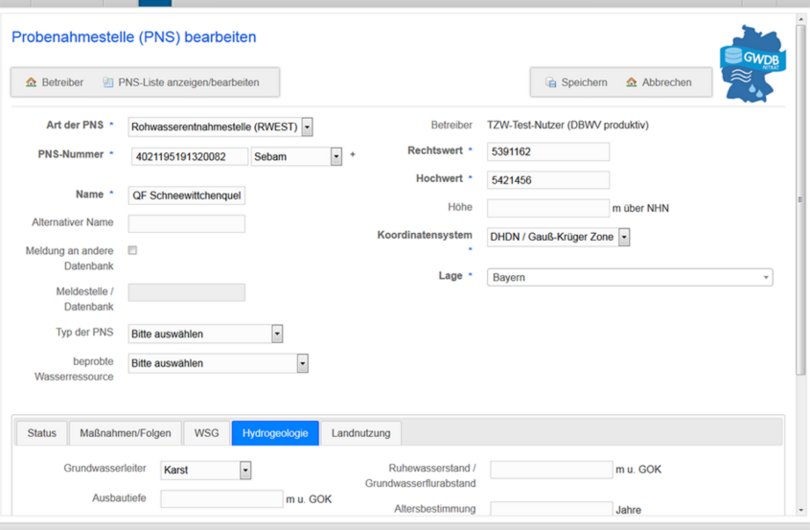Image resolution: width=810 pixels, height=530 pixels.
Task: Open the beprobte Wasserressource dropdown
Action: tap(302, 363)
